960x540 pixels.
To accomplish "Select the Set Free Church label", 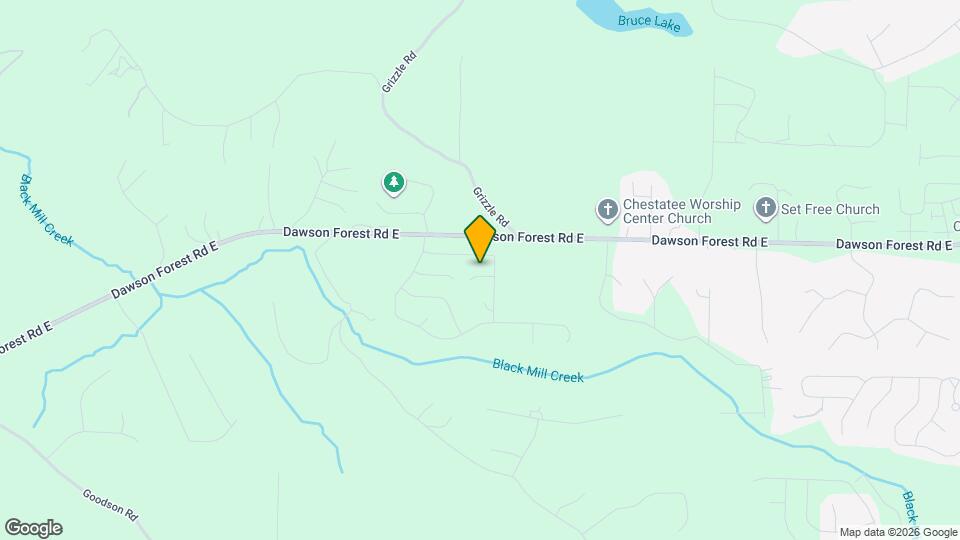I will pyautogui.click(x=830, y=209).
